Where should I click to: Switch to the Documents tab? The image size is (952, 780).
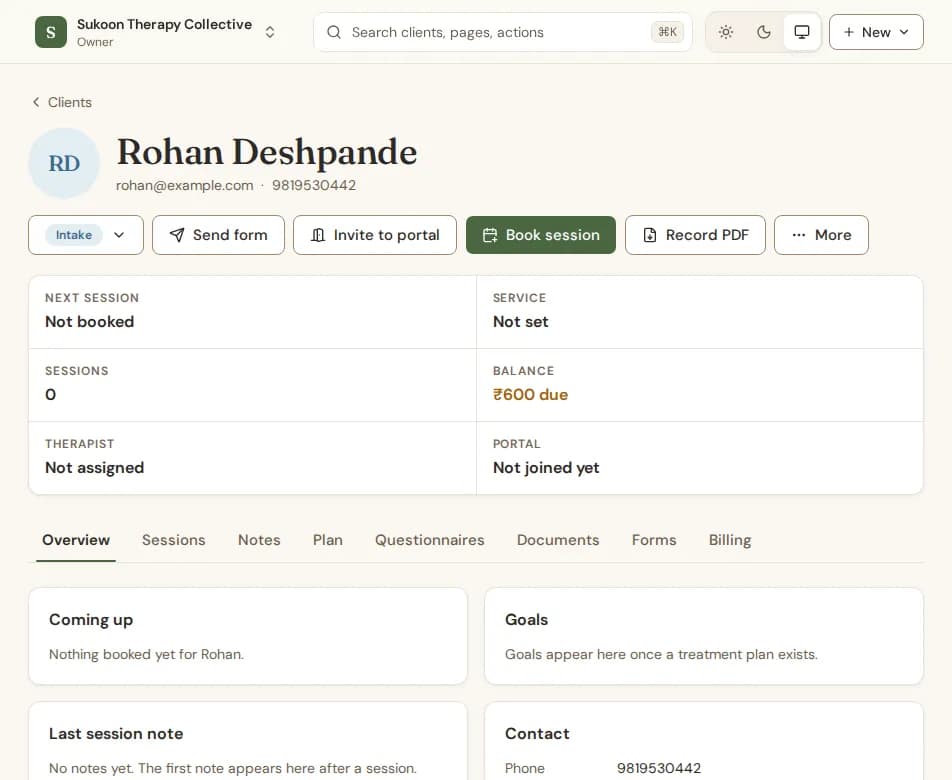558,540
